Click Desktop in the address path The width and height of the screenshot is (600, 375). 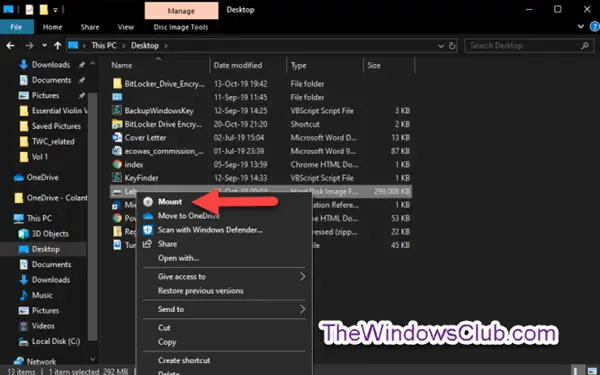tap(145, 46)
